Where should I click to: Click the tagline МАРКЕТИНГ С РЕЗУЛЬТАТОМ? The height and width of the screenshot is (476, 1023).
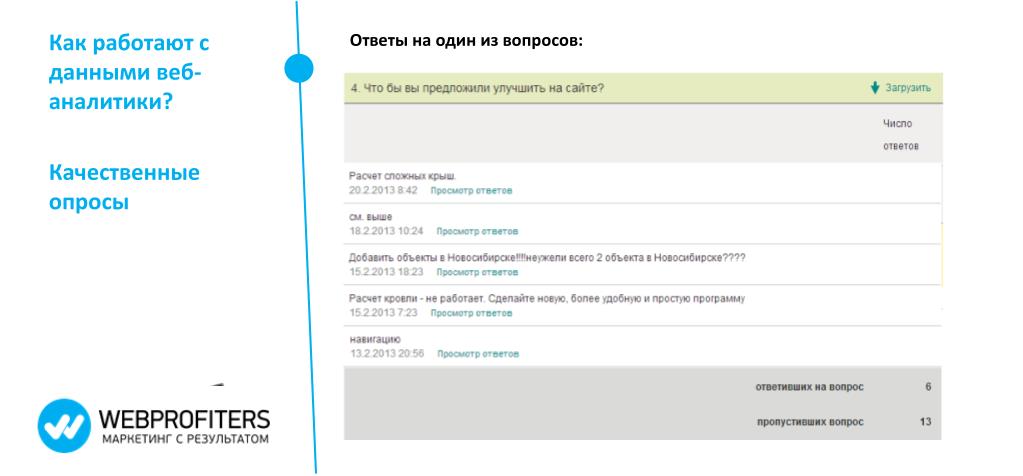(x=185, y=439)
